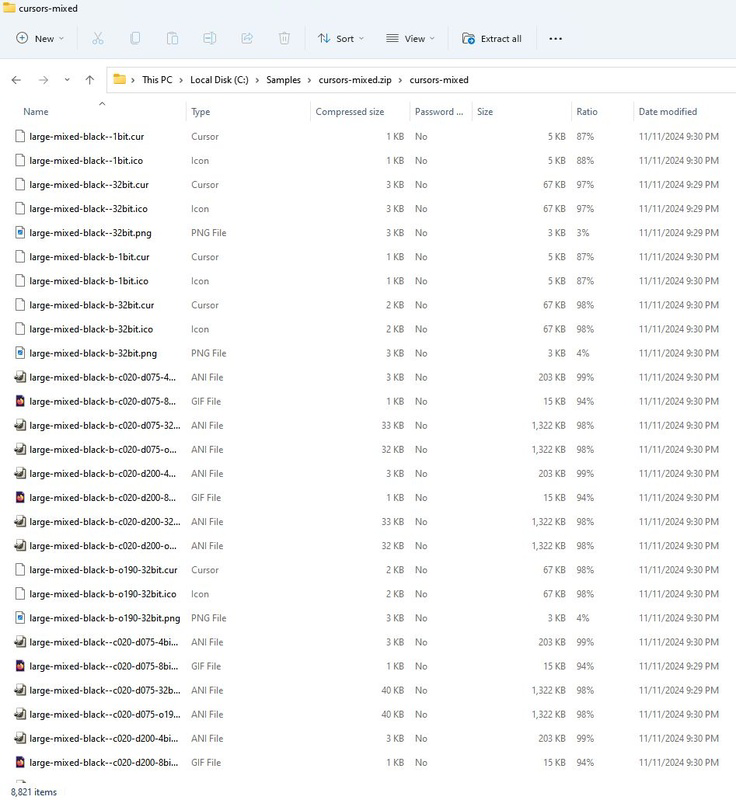Click the Cut scissors icon
Viewport: 736px width, 800px height.
point(97,39)
